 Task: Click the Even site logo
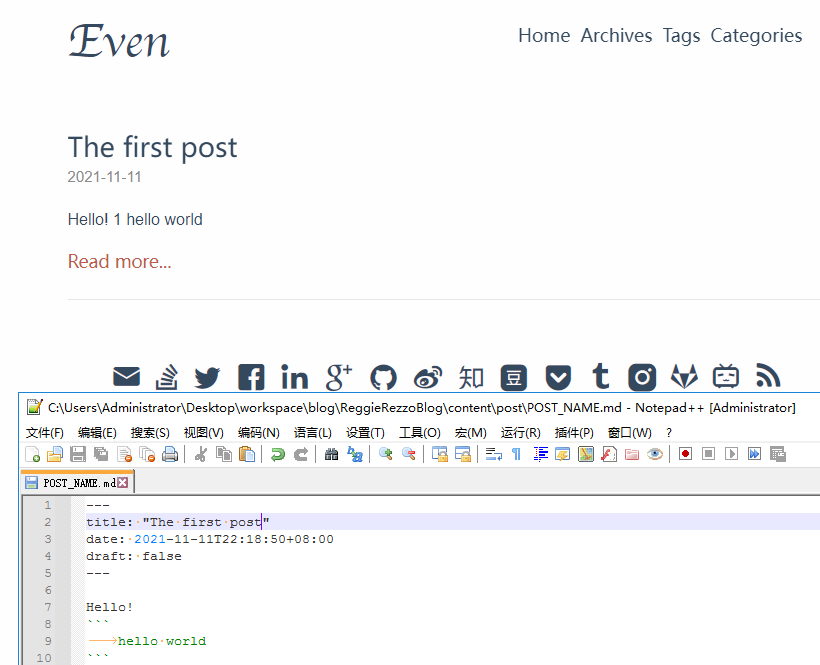[x=119, y=41]
